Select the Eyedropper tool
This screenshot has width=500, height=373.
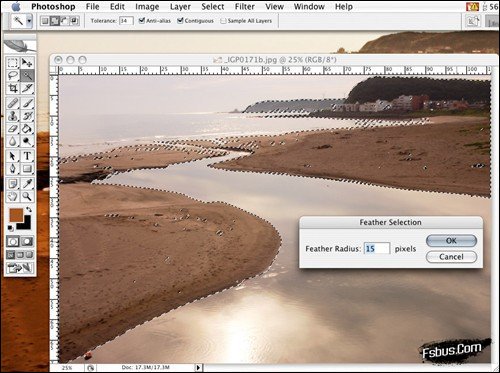27,183
